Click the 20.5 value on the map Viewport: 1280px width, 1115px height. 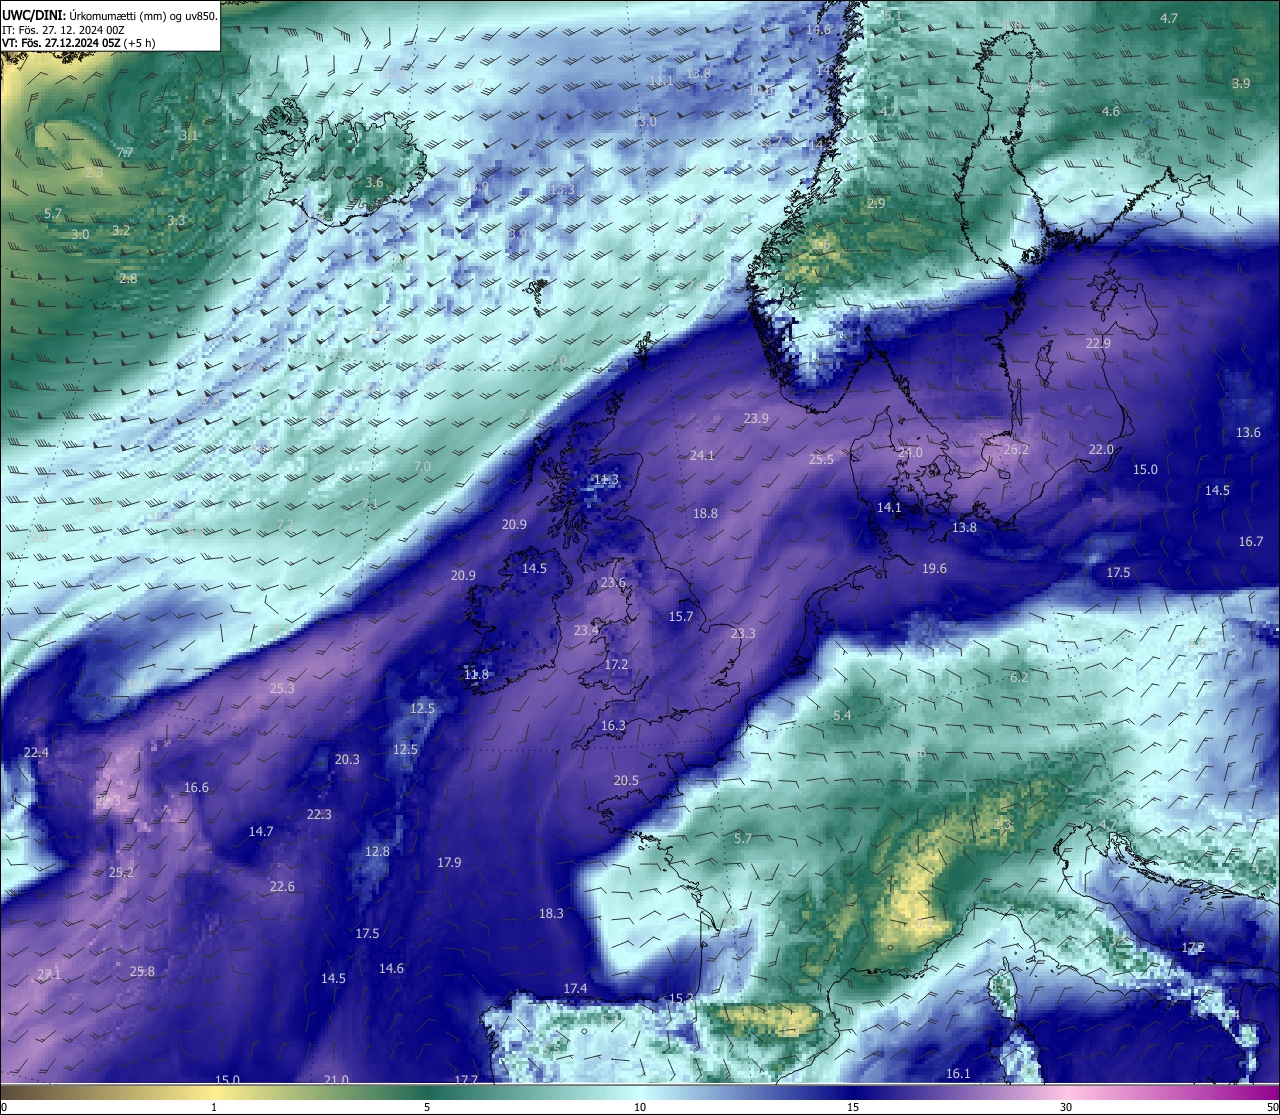pos(626,781)
